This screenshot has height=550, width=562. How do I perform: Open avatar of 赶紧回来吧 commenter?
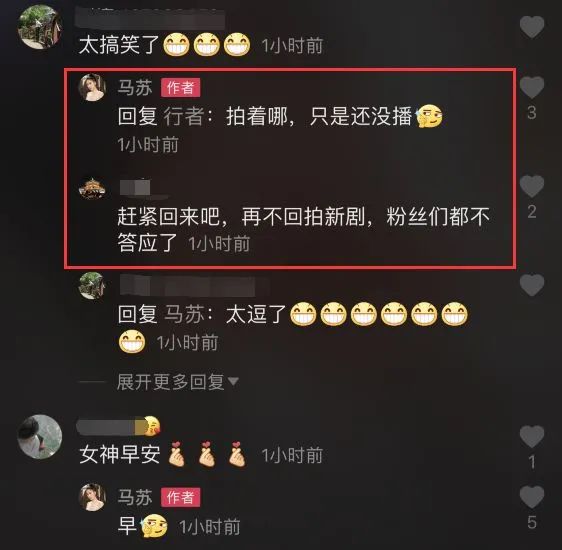point(92,188)
